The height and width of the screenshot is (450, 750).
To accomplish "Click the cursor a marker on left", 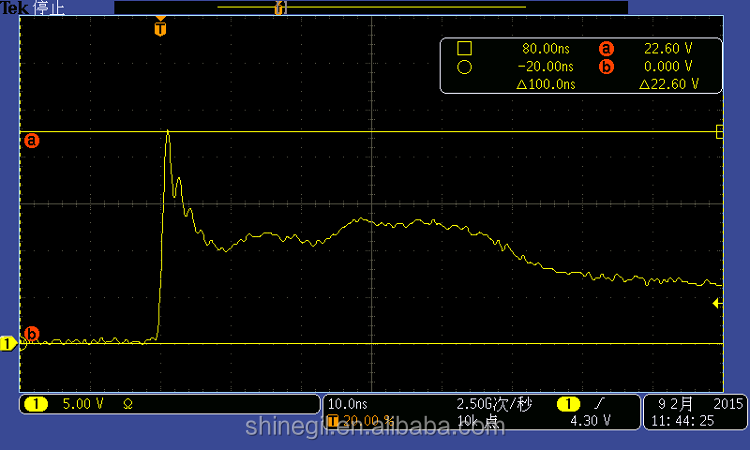I will point(32,141).
